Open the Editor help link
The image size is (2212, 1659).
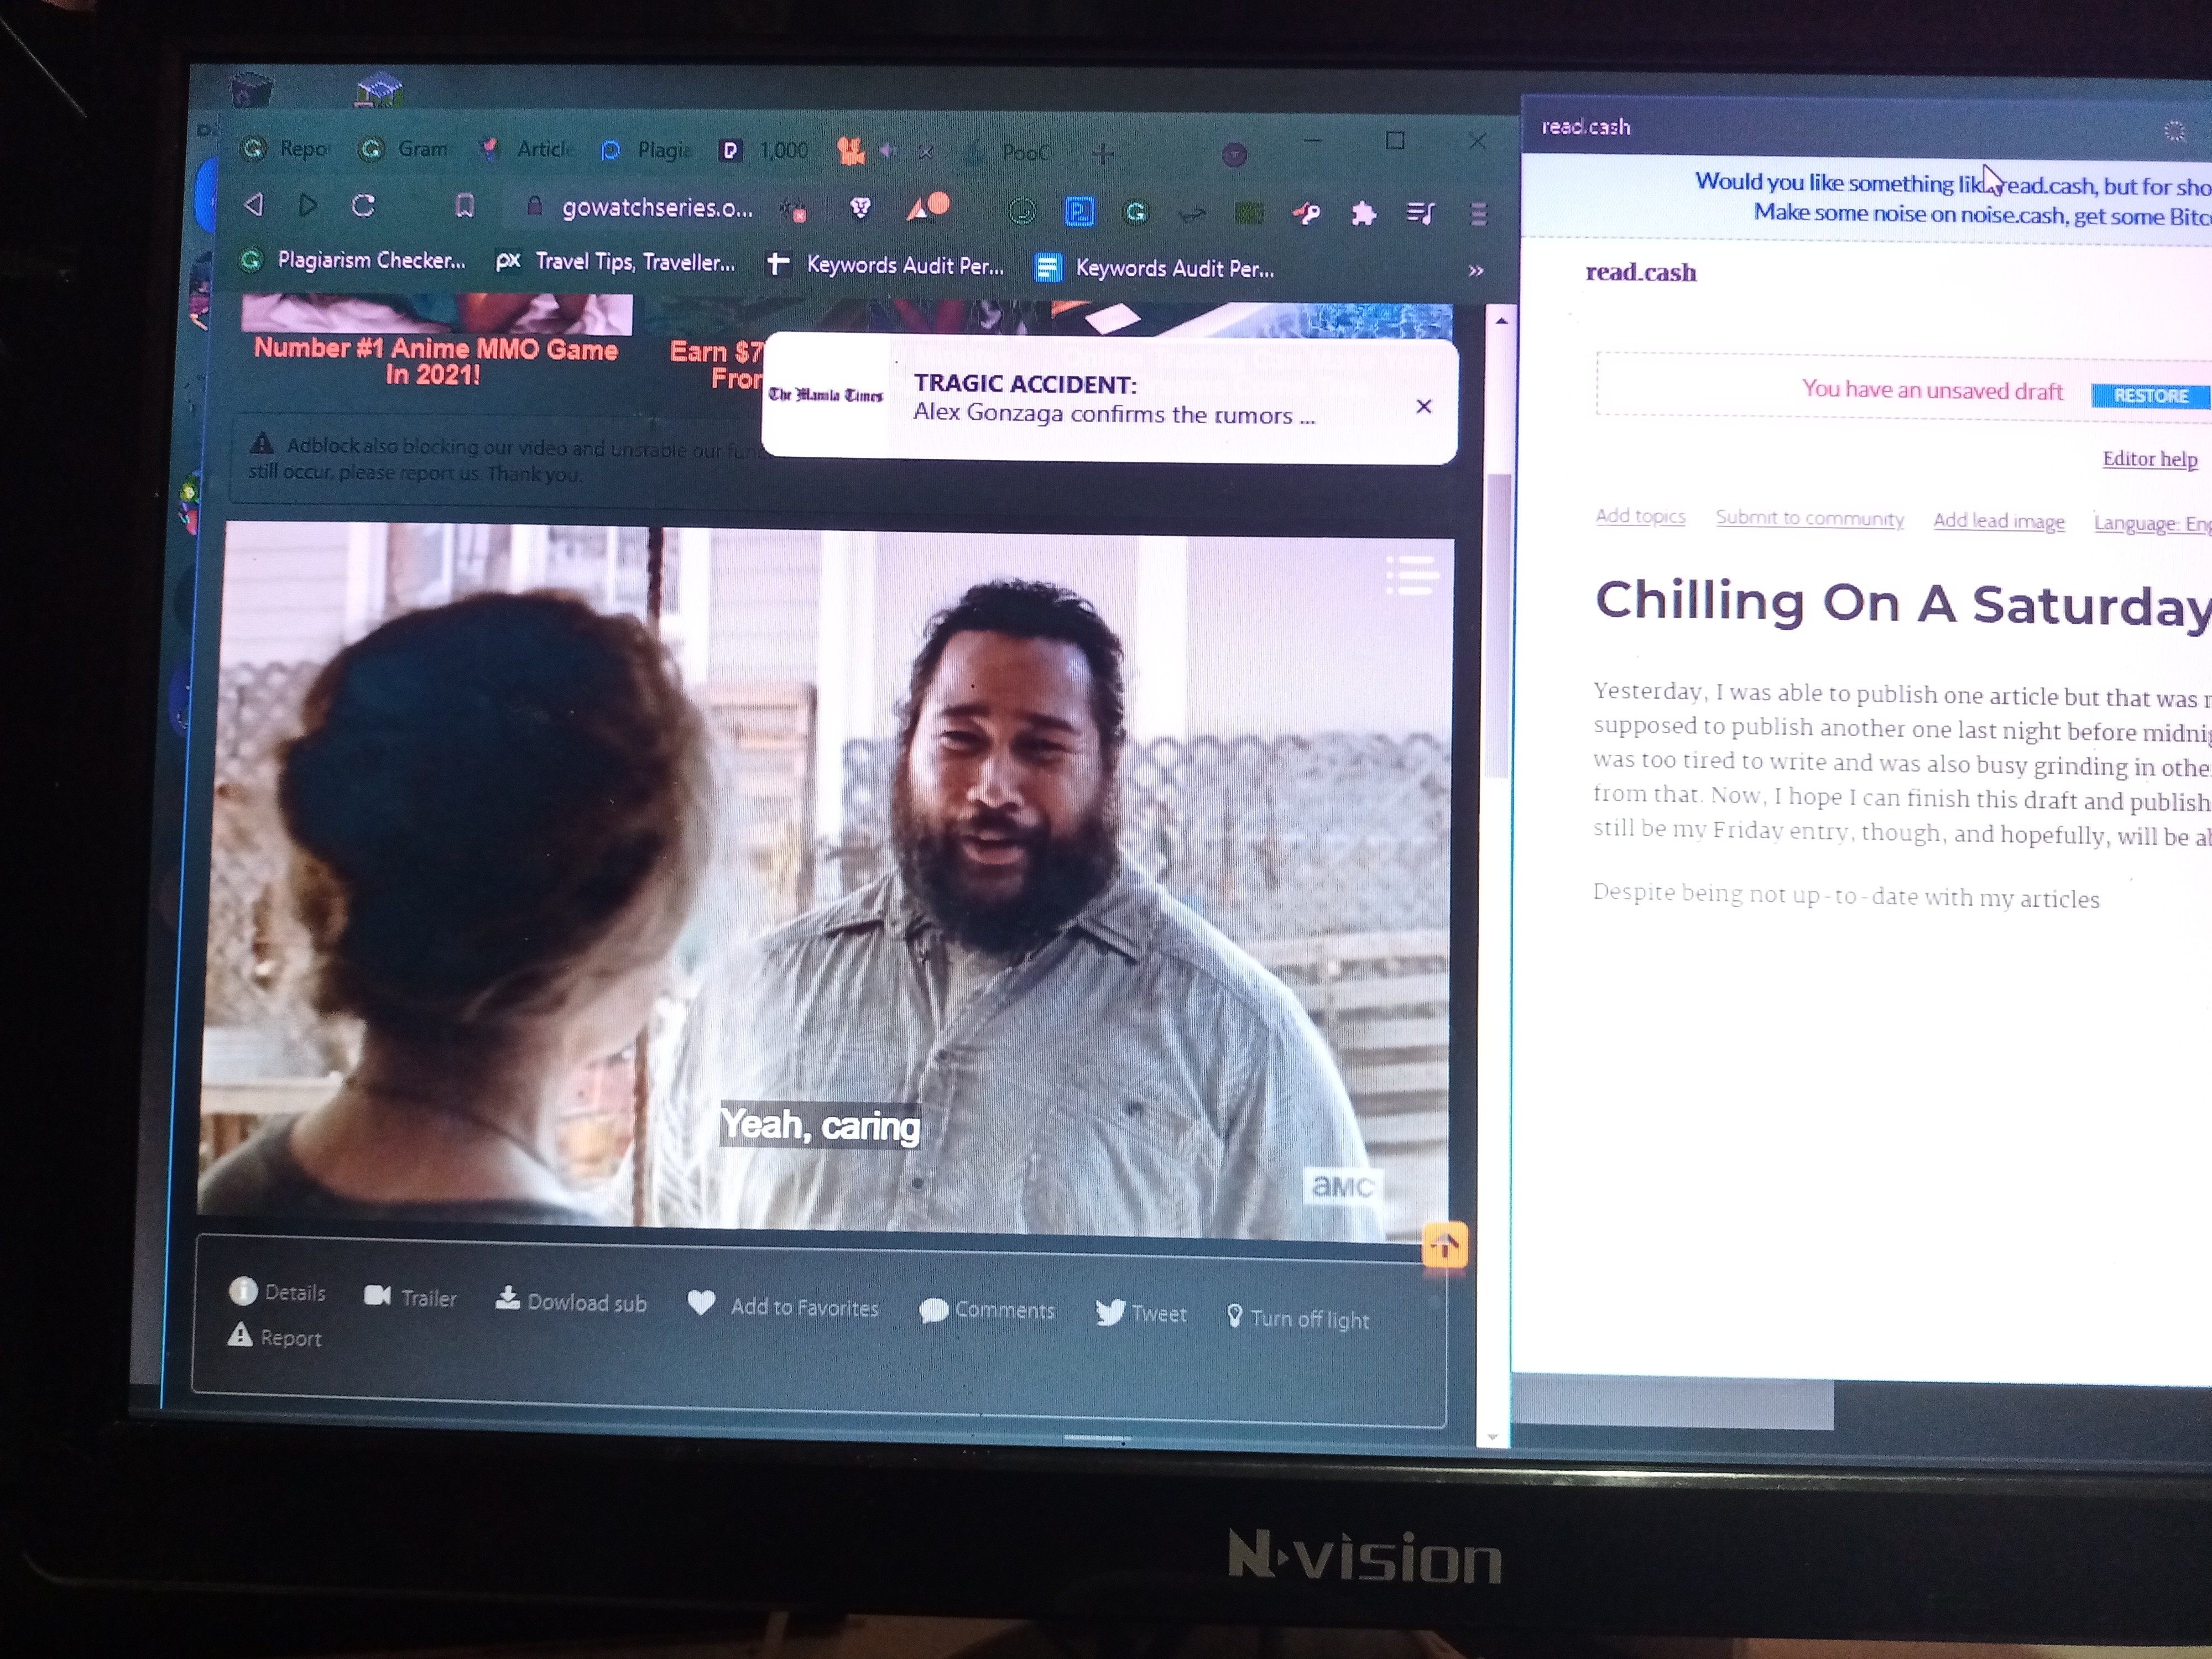[x=2150, y=459]
